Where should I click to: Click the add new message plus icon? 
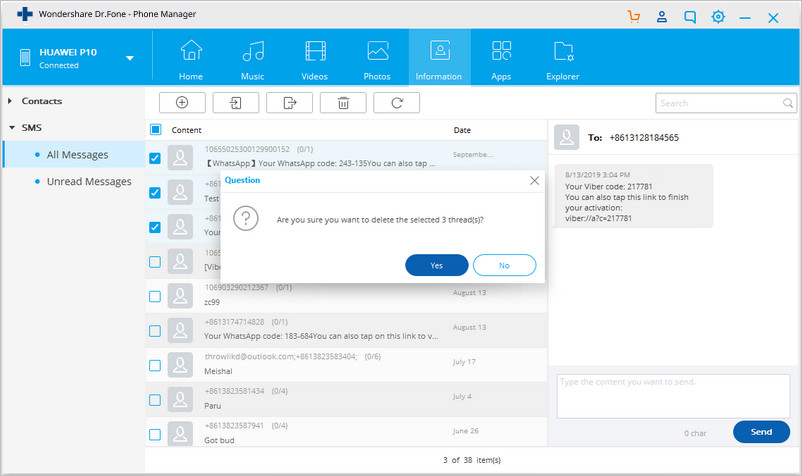point(182,103)
